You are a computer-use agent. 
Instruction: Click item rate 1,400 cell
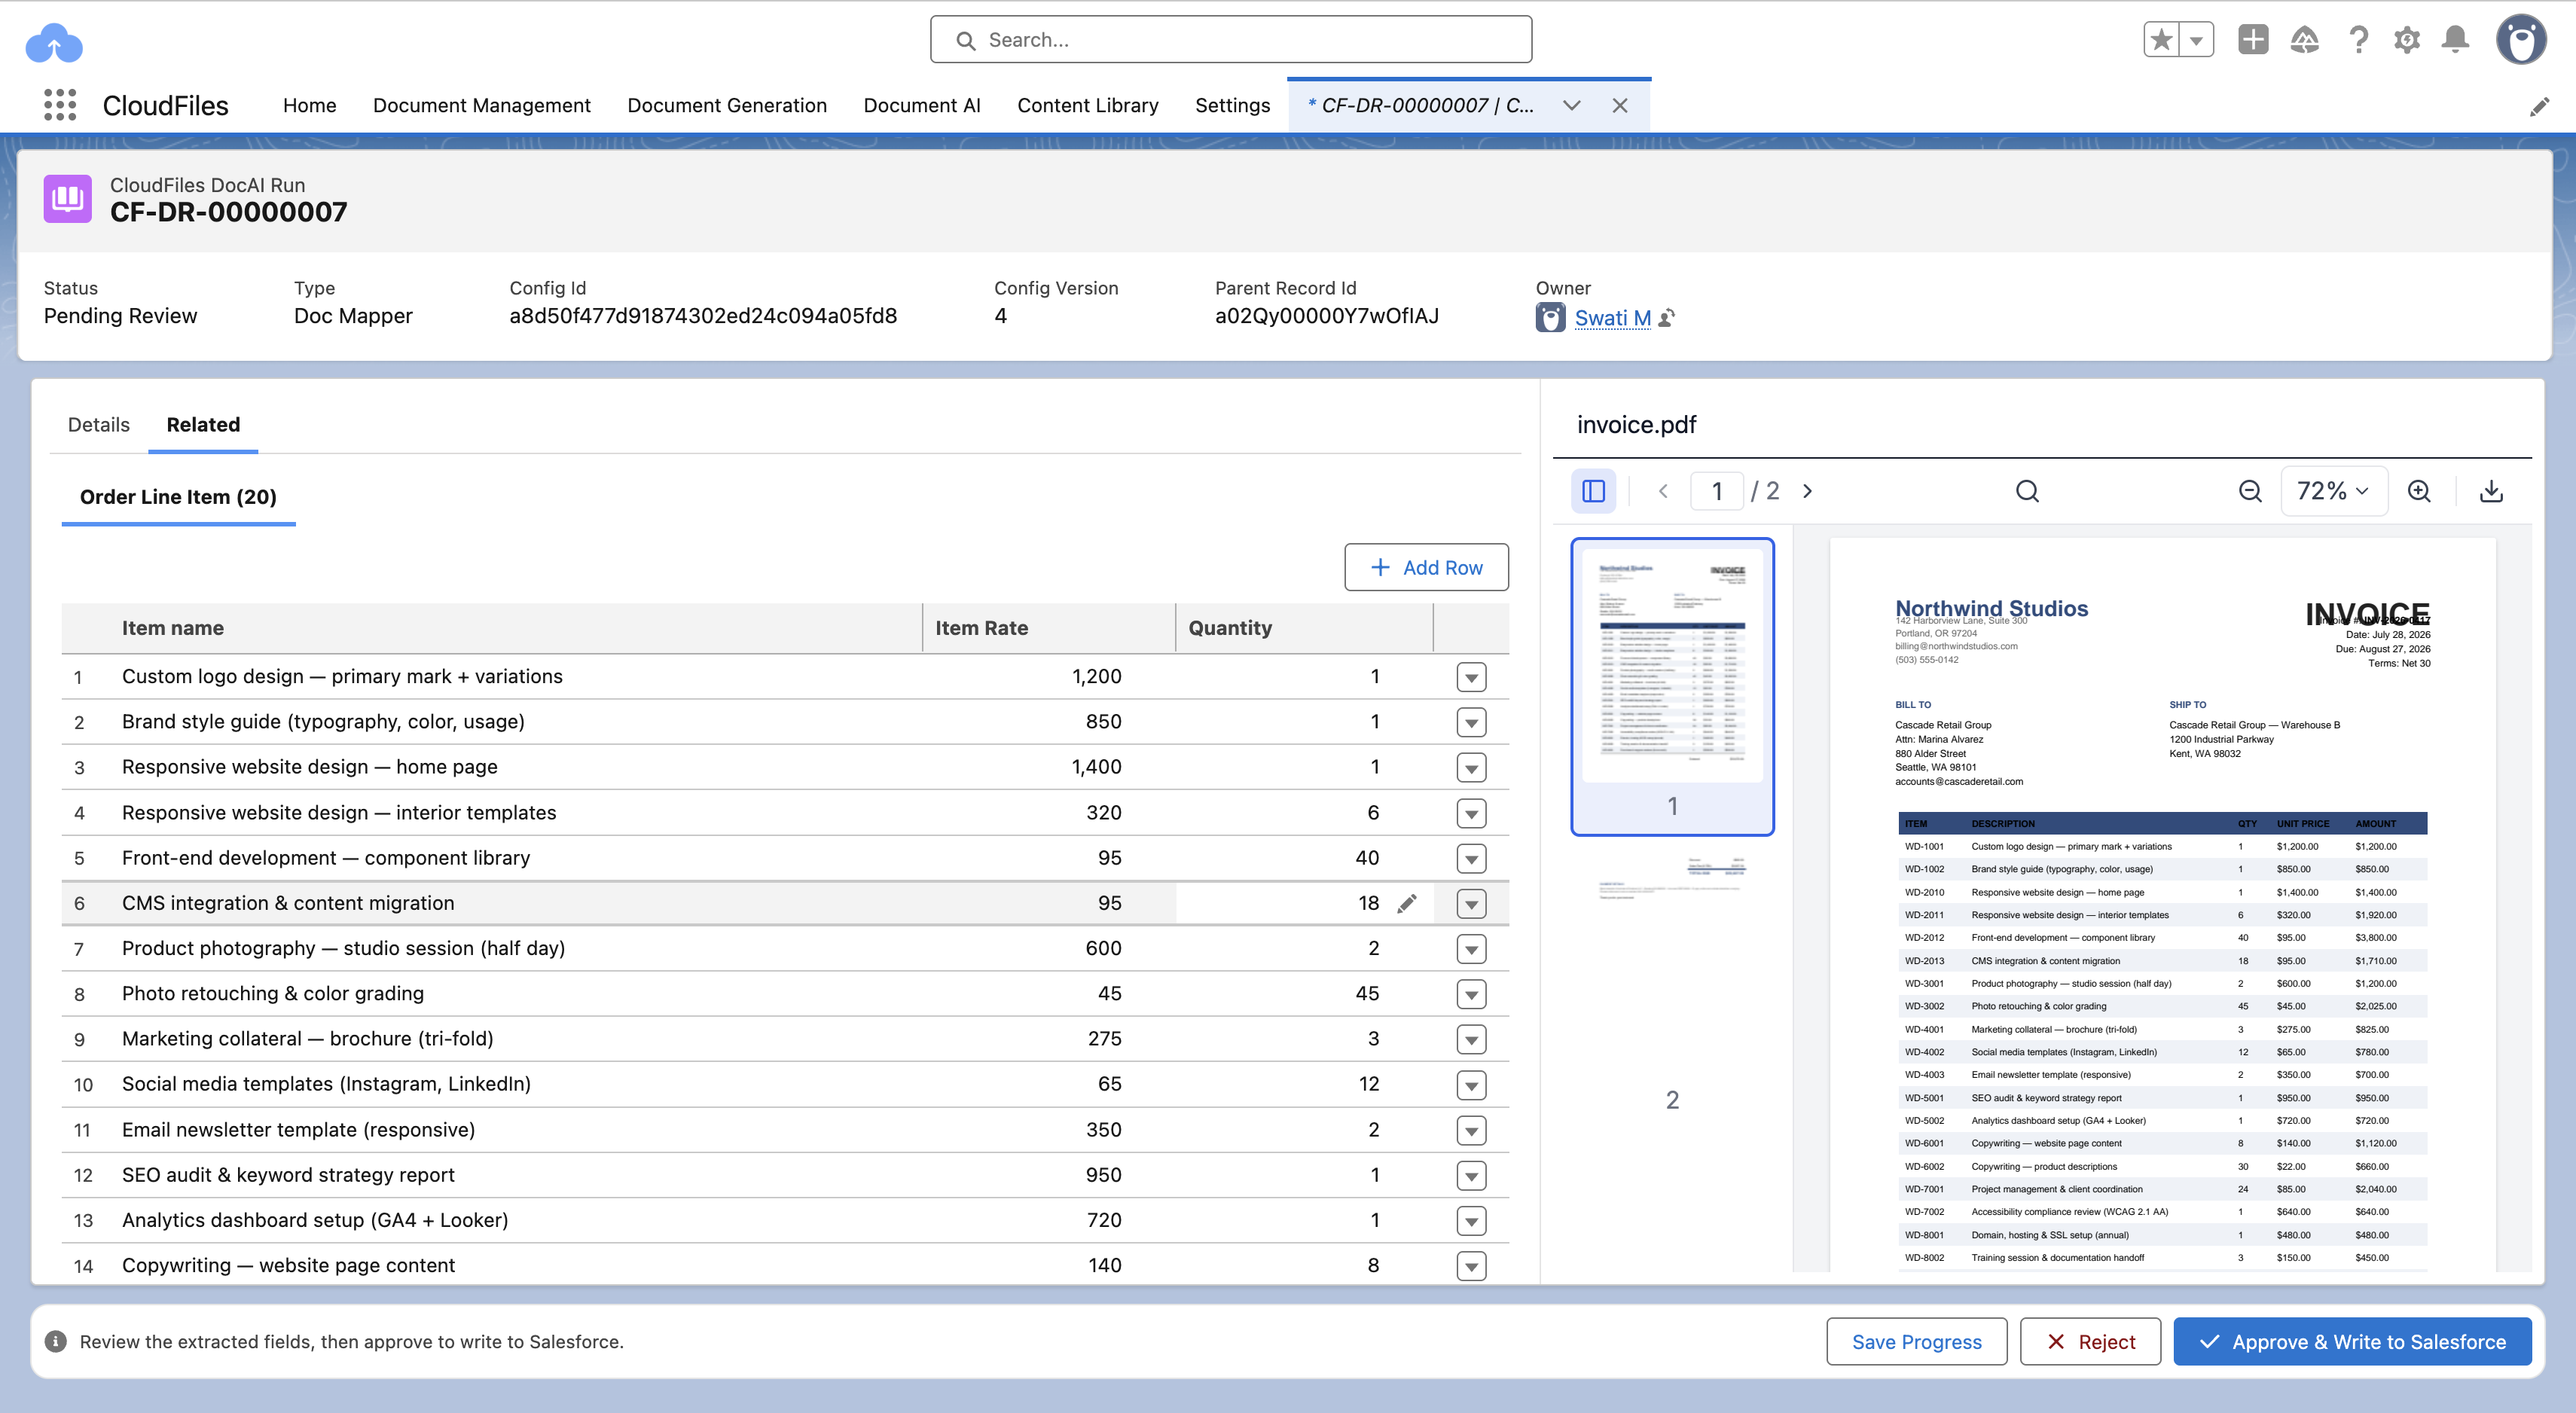(1048, 767)
